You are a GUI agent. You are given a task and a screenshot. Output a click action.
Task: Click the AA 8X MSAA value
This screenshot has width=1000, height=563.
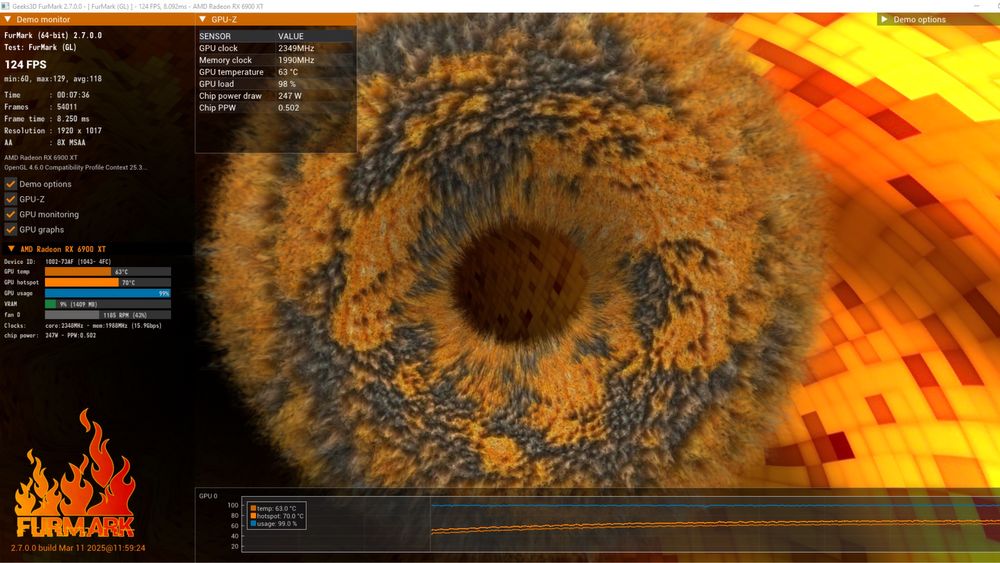71,143
